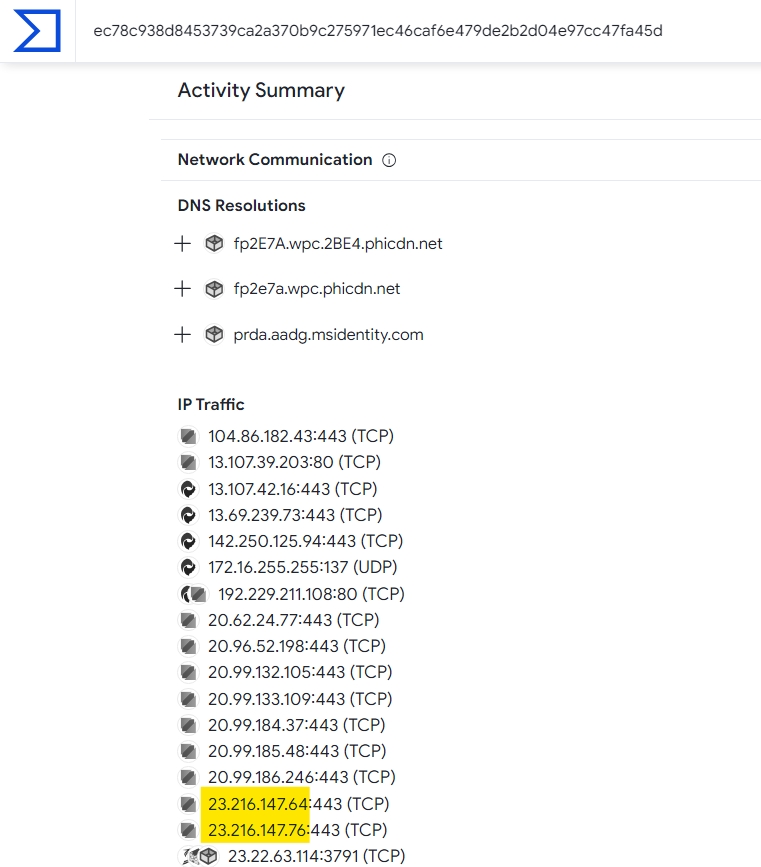Click the icon beside 20.62.24.77:443
761x867 pixels.
click(x=187, y=620)
